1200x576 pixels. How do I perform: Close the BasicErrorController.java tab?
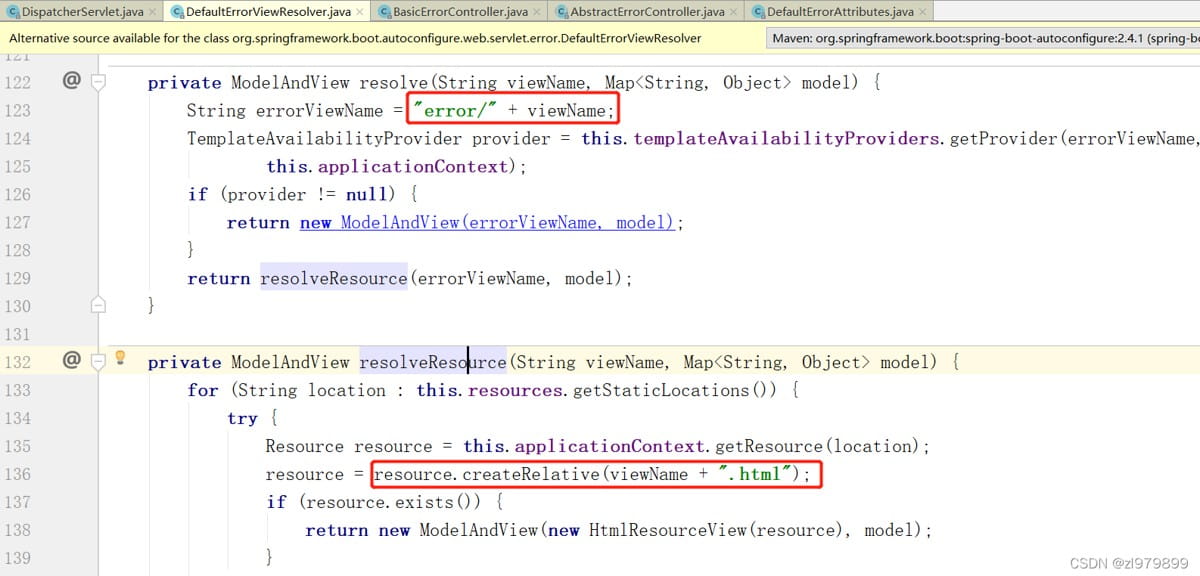(x=537, y=13)
